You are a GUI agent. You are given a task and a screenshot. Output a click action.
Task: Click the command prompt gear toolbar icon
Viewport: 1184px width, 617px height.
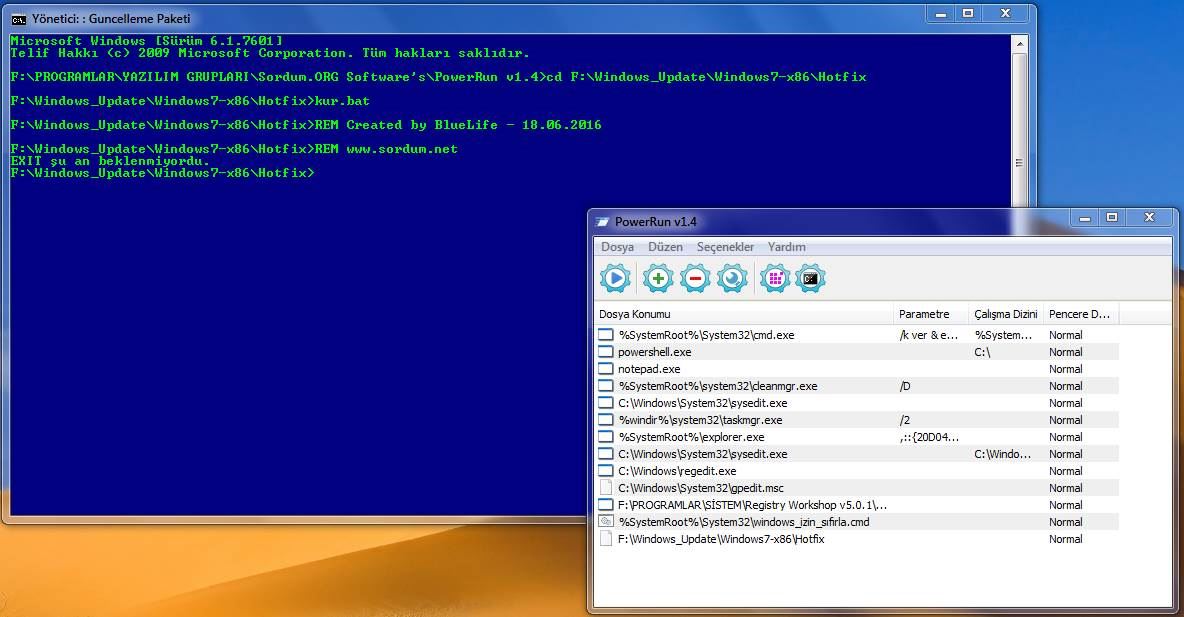810,279
